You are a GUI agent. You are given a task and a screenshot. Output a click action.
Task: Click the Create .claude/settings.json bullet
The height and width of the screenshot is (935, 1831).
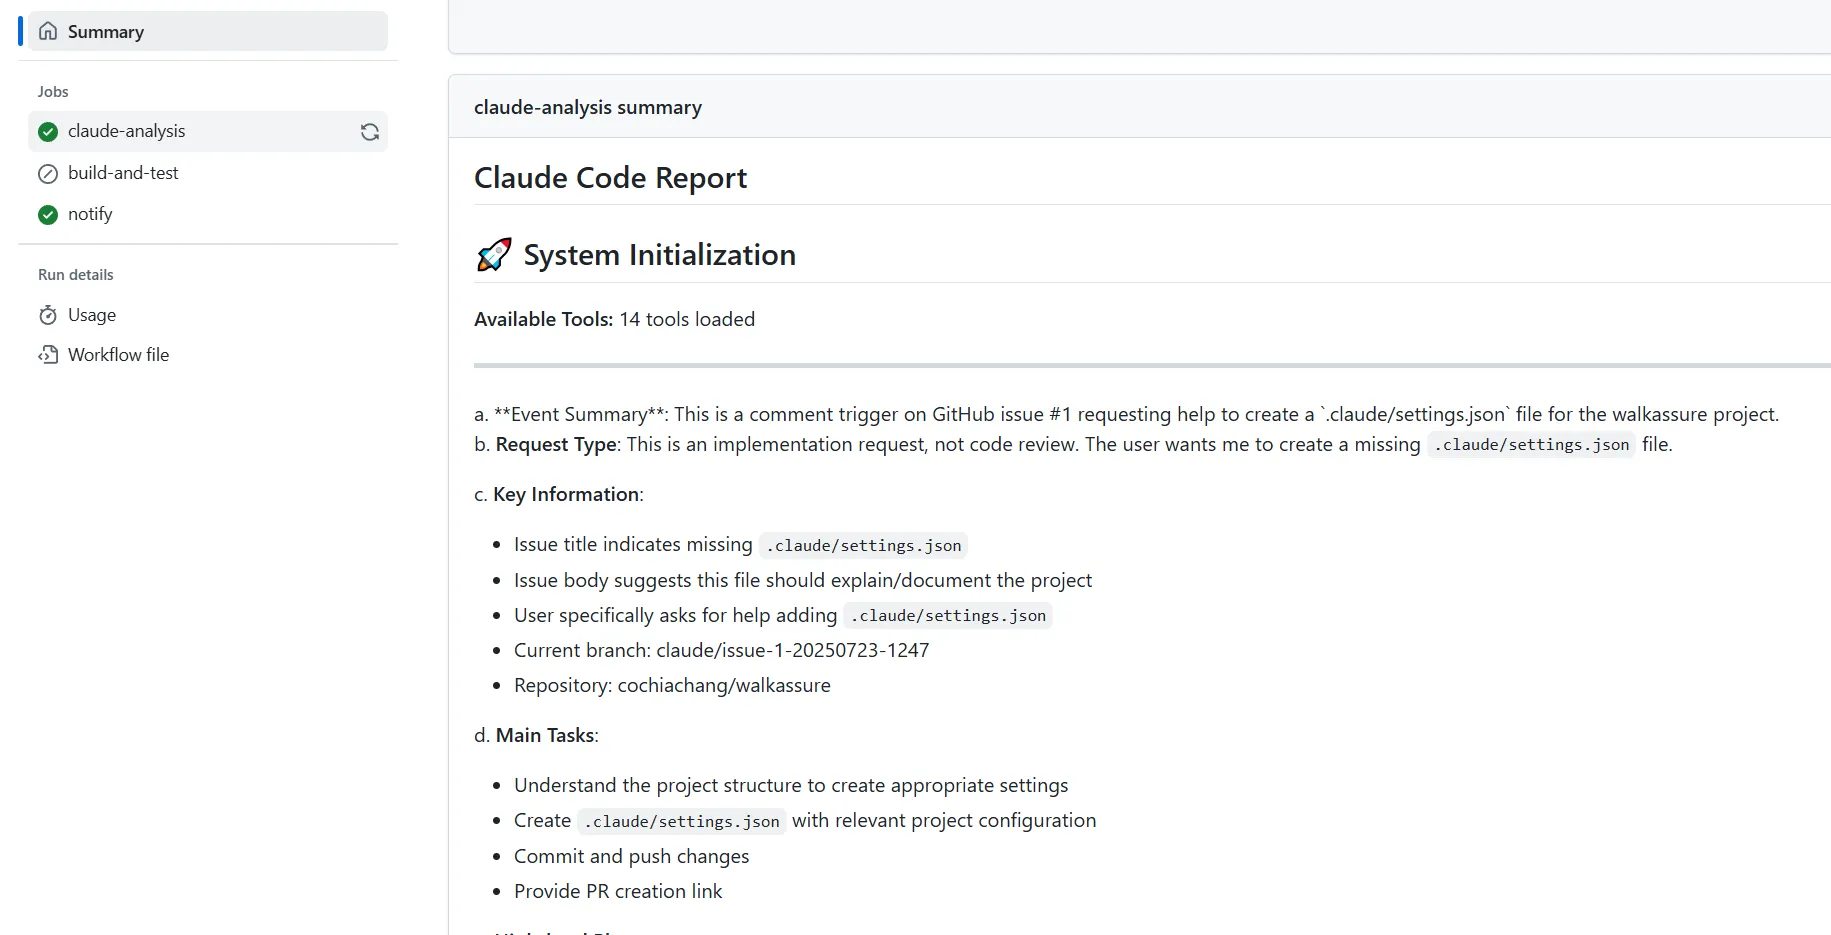point(805,821)
